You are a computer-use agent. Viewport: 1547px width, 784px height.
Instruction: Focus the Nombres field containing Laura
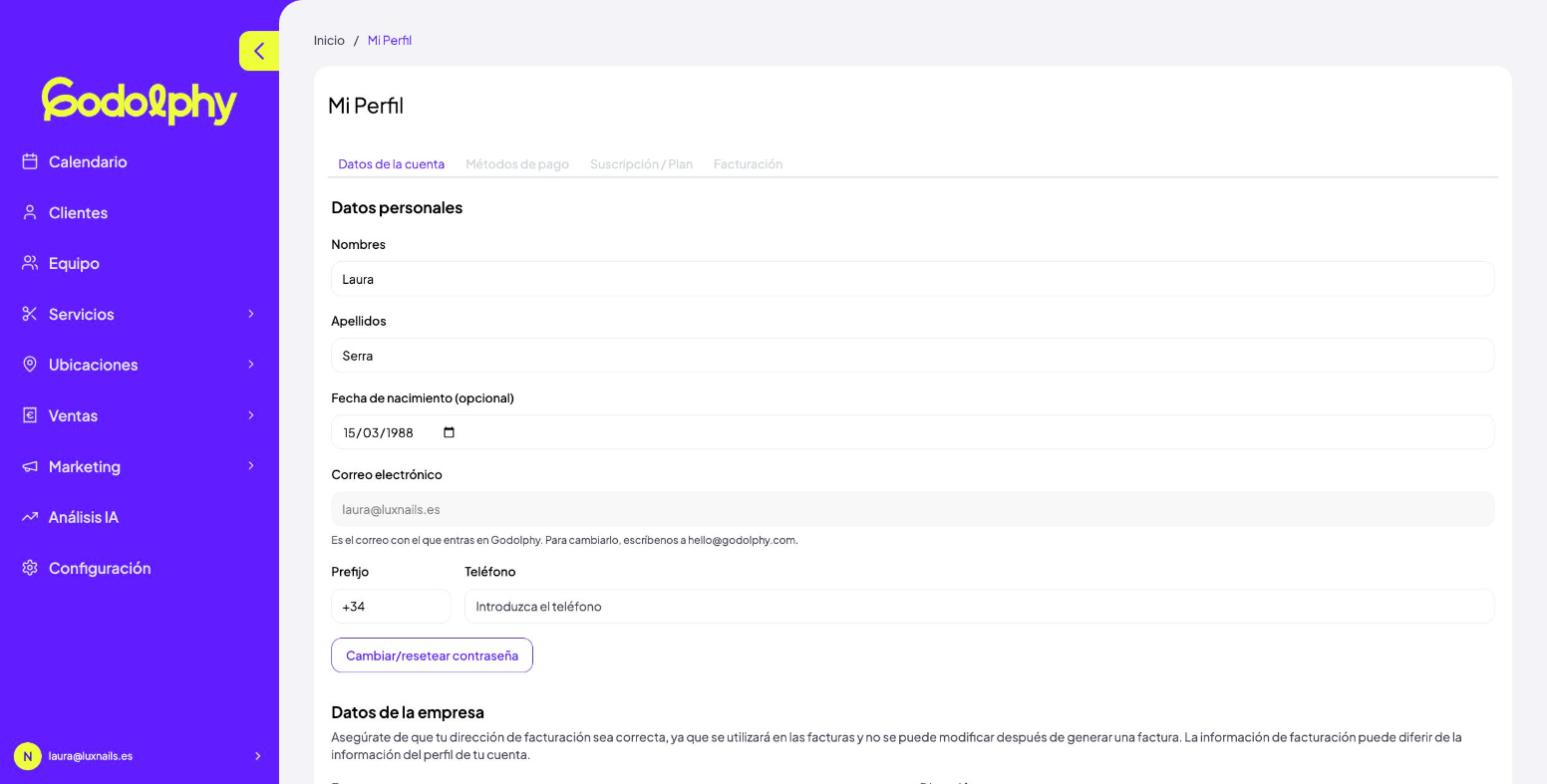click(913, 279)
